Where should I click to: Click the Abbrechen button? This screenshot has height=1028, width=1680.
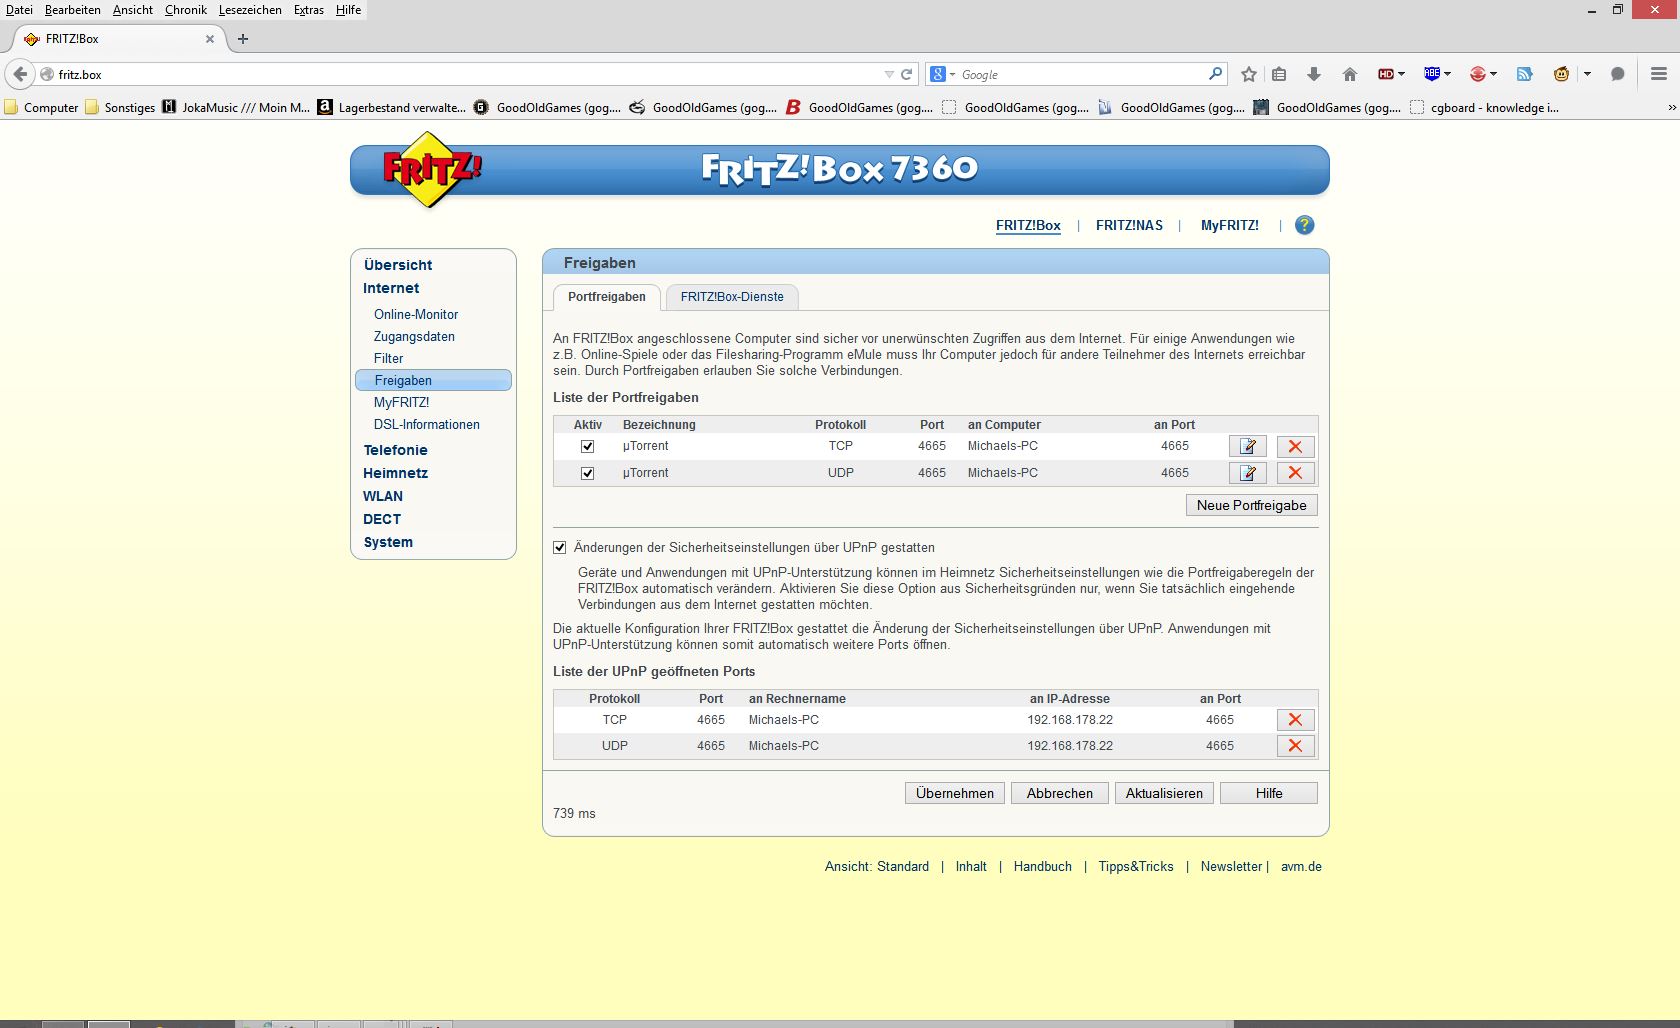click(x=1060, y=793)
